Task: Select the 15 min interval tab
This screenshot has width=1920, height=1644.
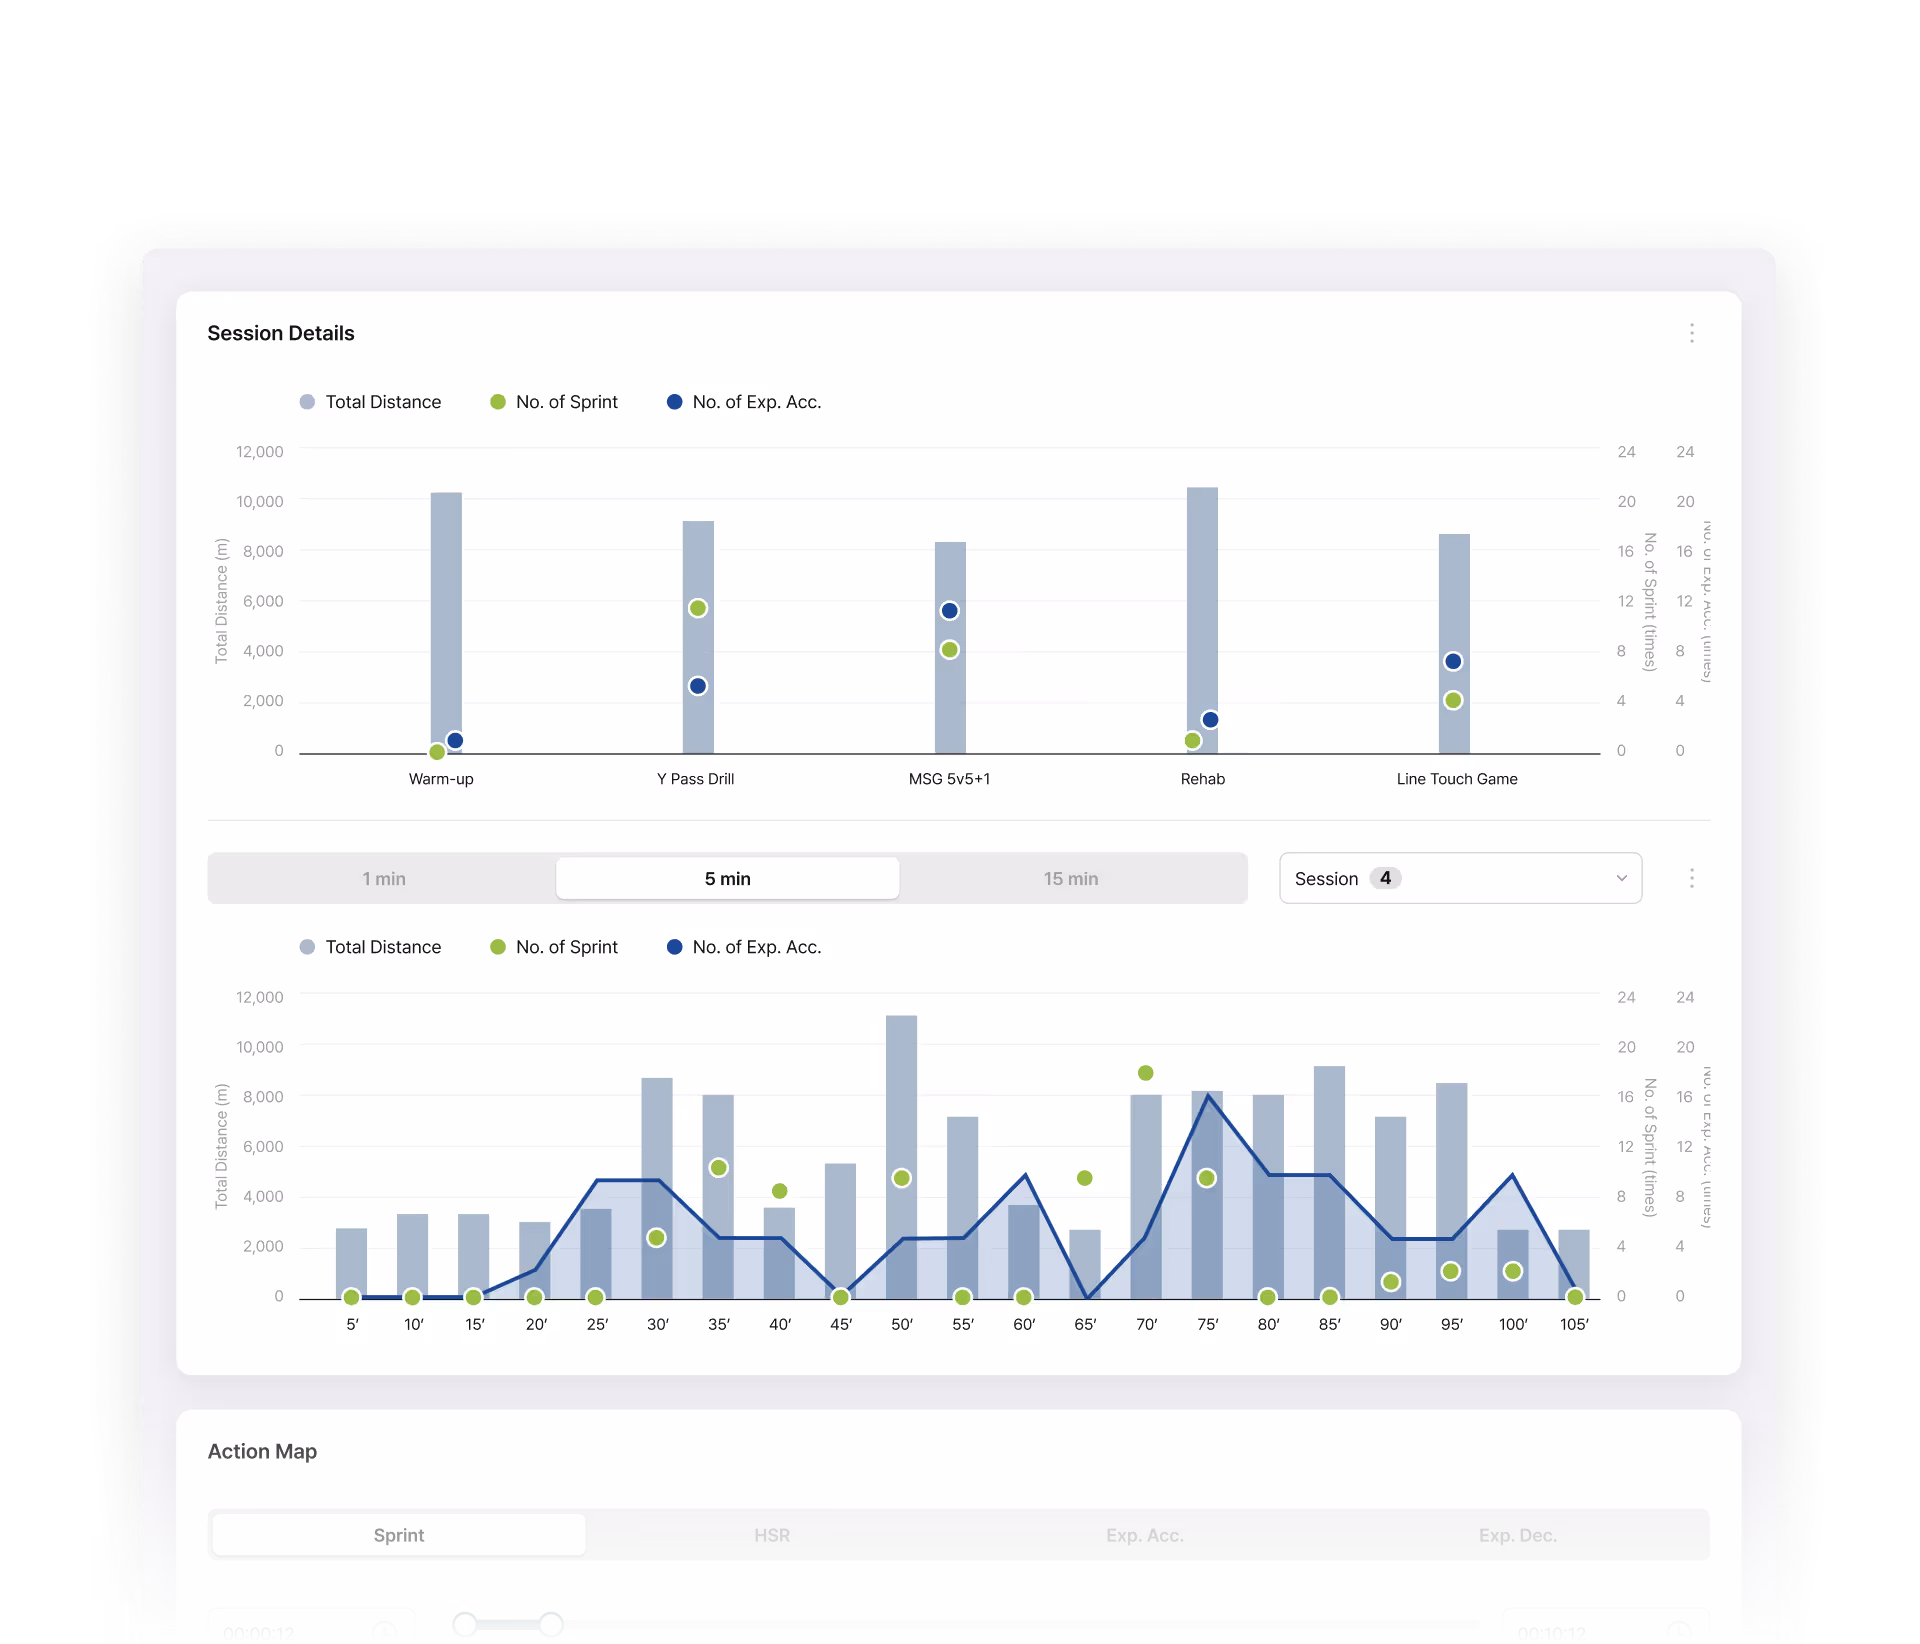Action: pos(1070,878)
